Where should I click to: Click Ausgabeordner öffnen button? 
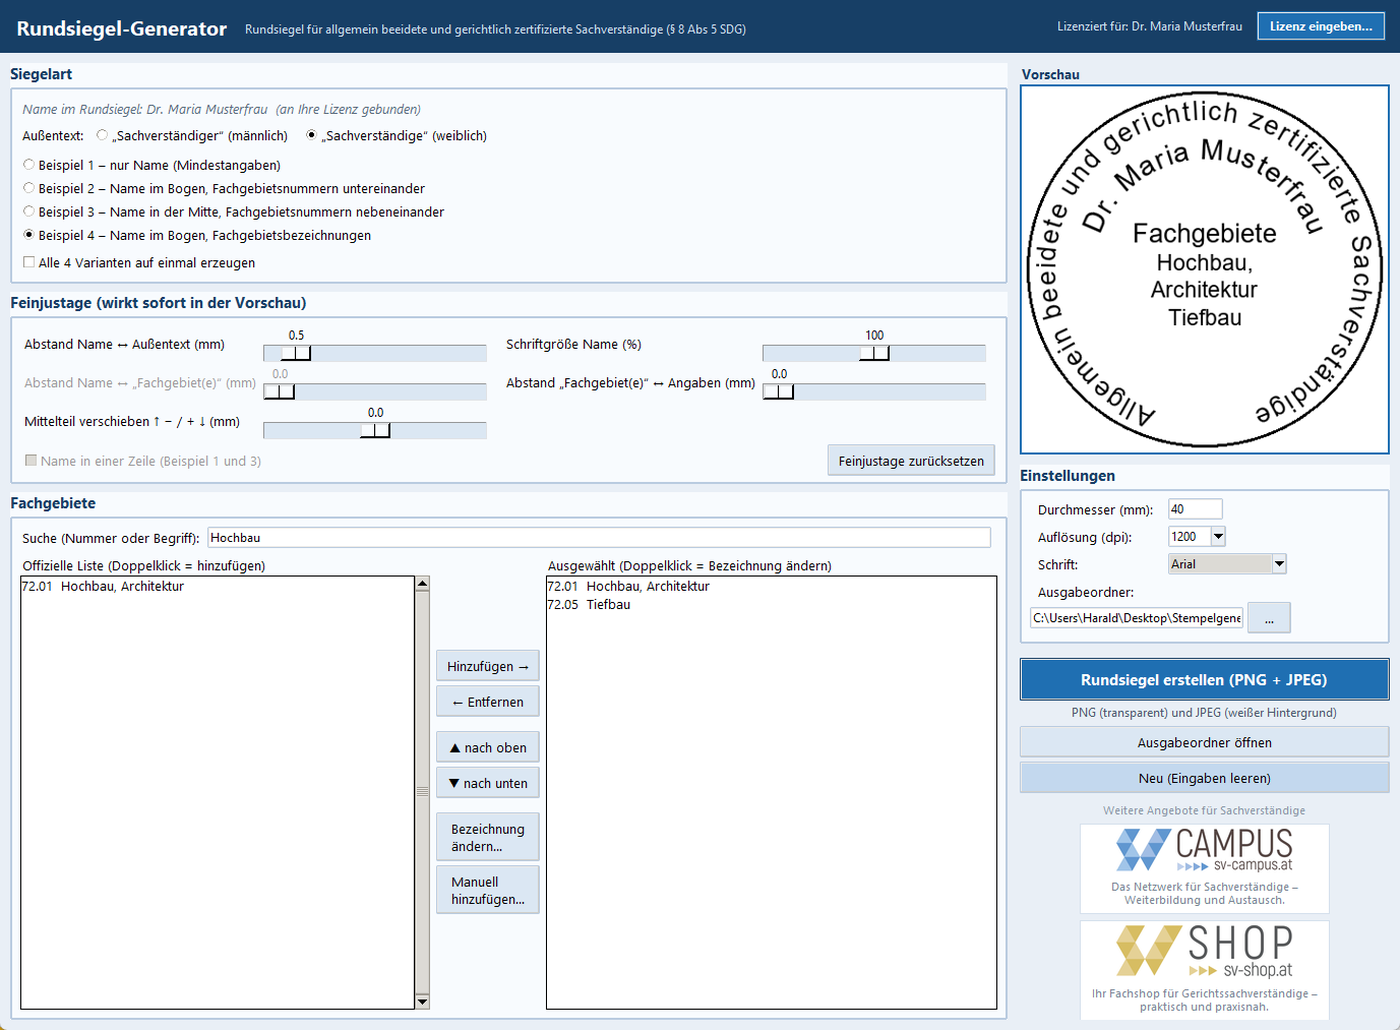1204,742
